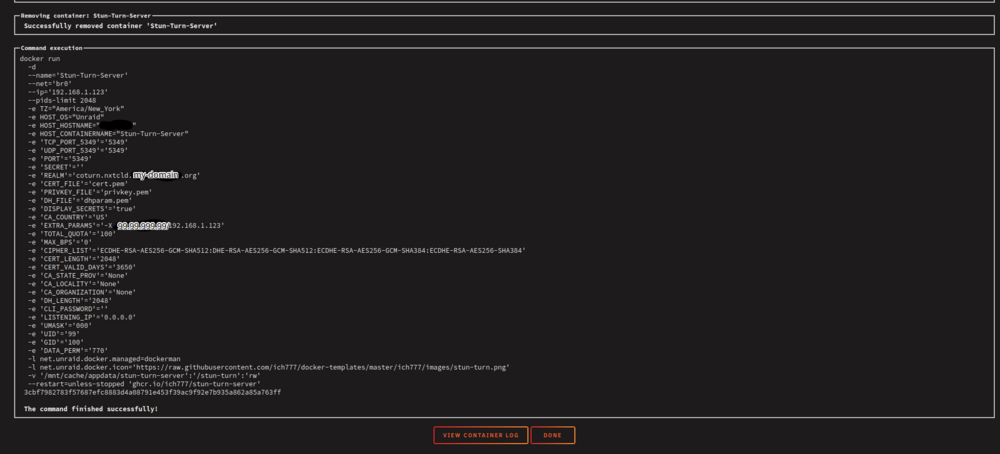Click the 'LISTENING_IP'='0.0.0.0' line
The height and width of the screenshot is (454, 1000).
(x=82, y=316)
